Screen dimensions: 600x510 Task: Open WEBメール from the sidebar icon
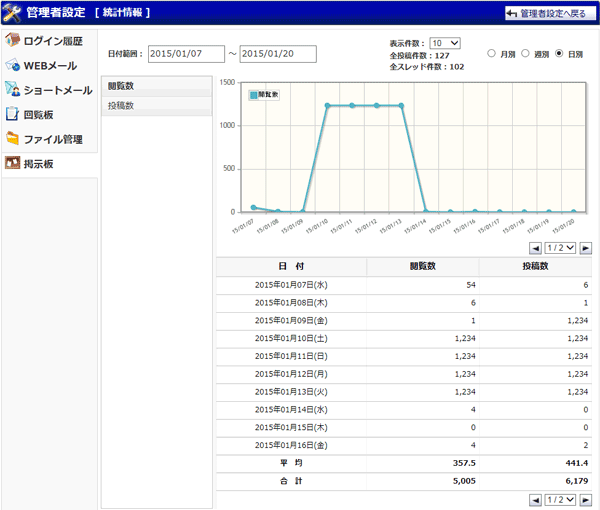(13, 65)
